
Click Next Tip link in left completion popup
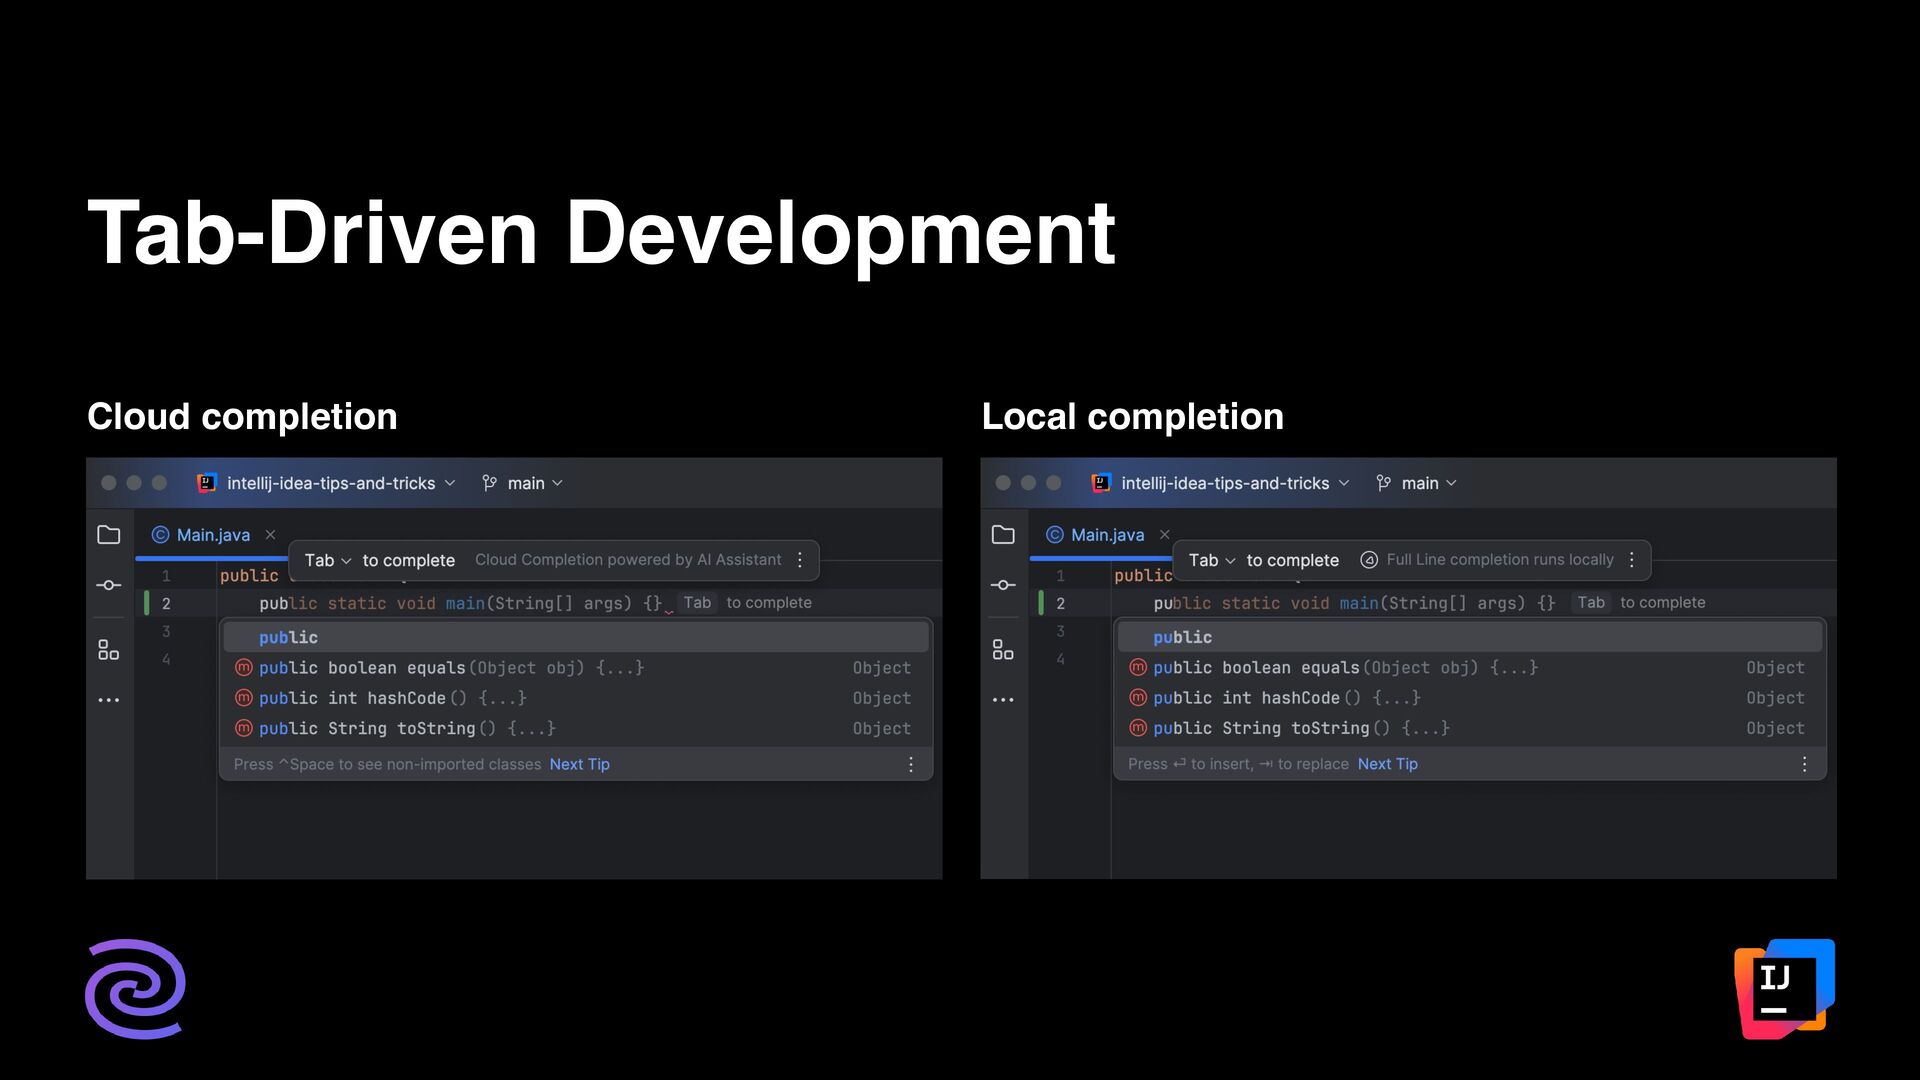[579, 764]
